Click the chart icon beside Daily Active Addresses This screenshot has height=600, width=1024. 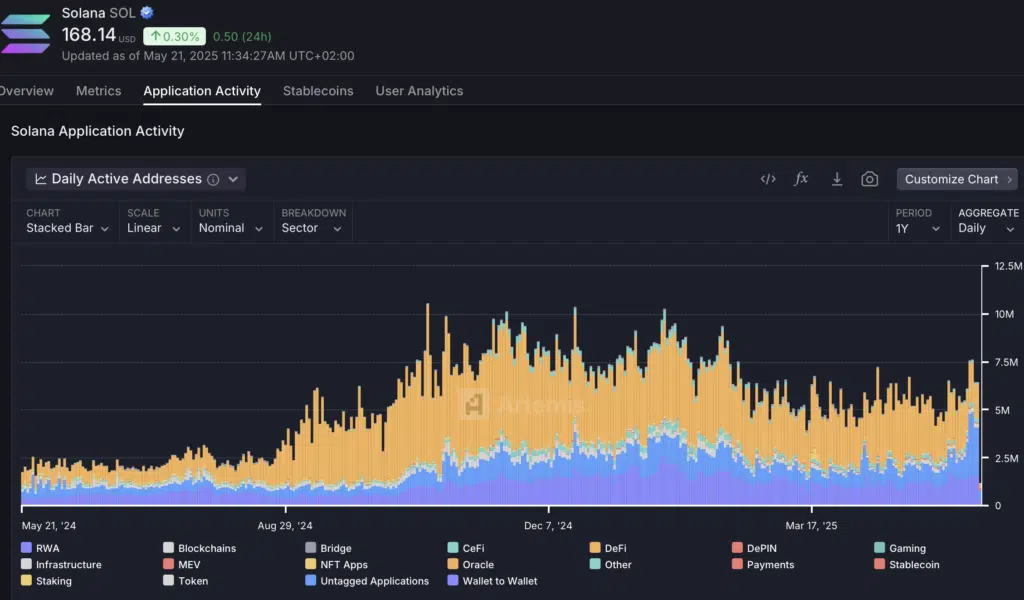click(40, 179)
